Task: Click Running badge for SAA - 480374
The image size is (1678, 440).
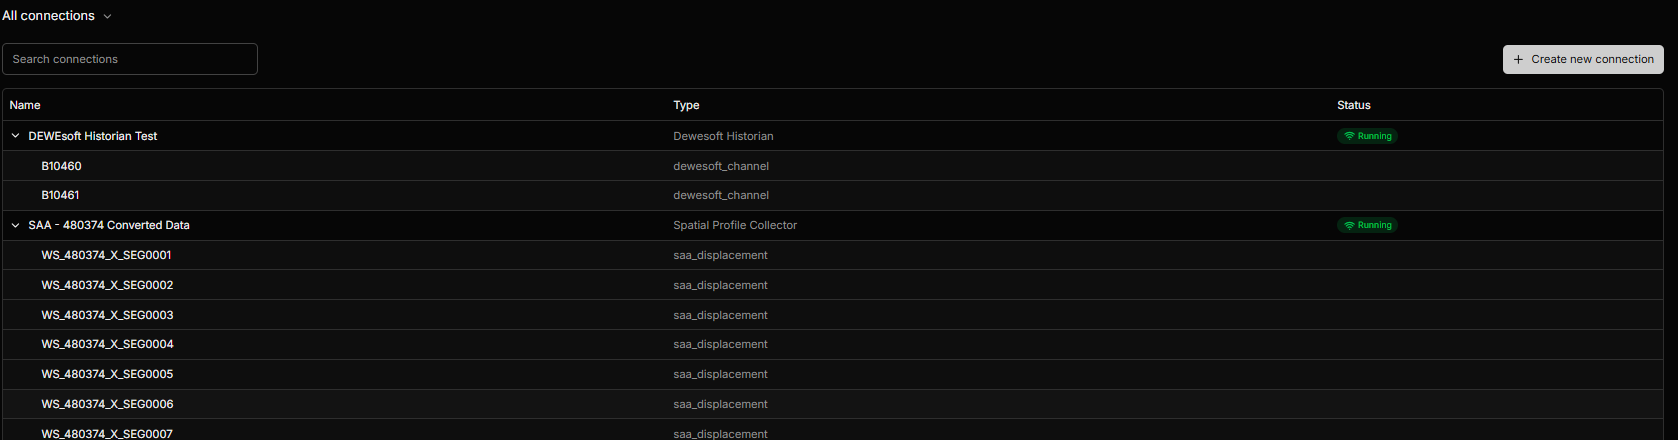Action: click(x=1367, y=225)
